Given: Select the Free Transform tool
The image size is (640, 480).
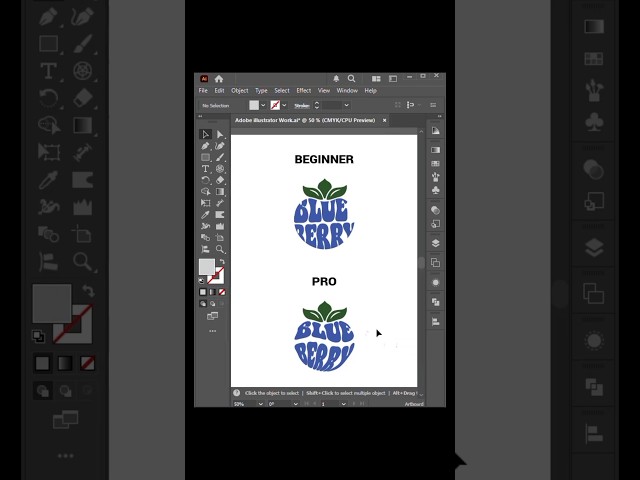Looking at the screenshot, I should [205, 203].
